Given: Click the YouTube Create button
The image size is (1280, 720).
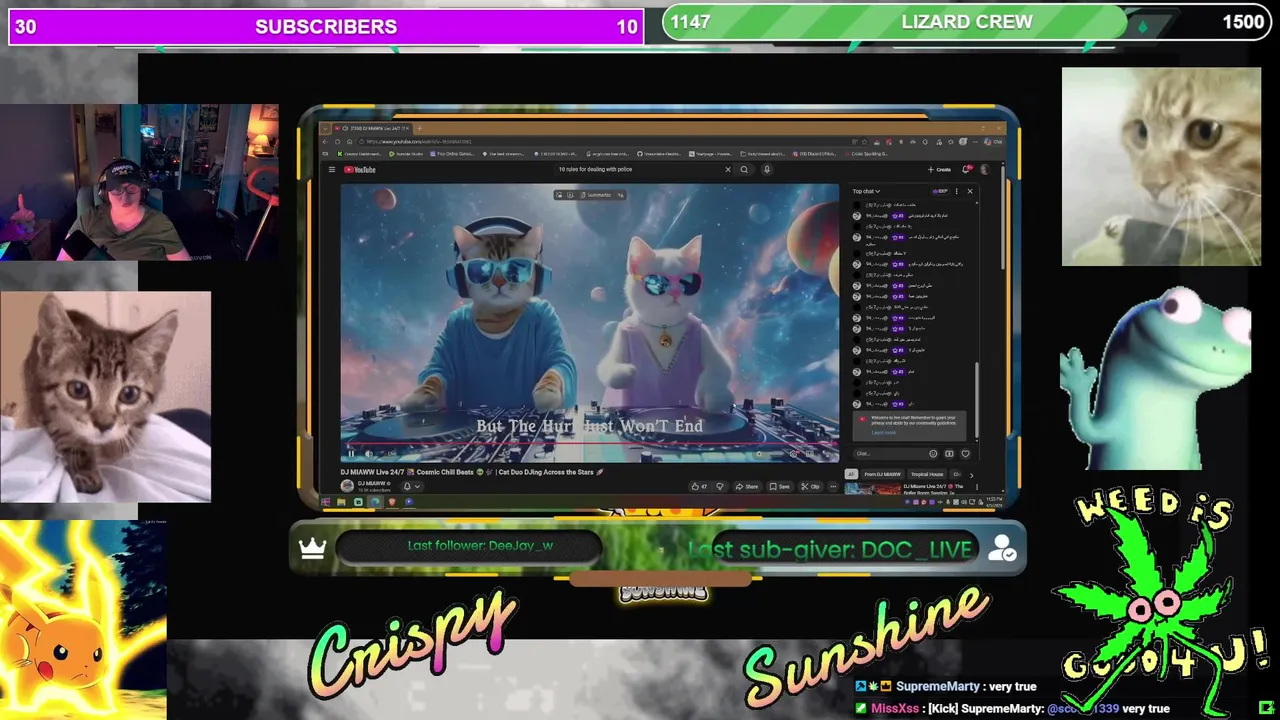Looking at the screenshot, I should [x=939, y=169].
